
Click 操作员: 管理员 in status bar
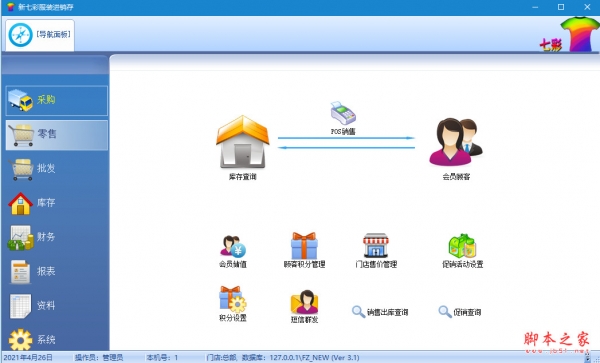99,358
